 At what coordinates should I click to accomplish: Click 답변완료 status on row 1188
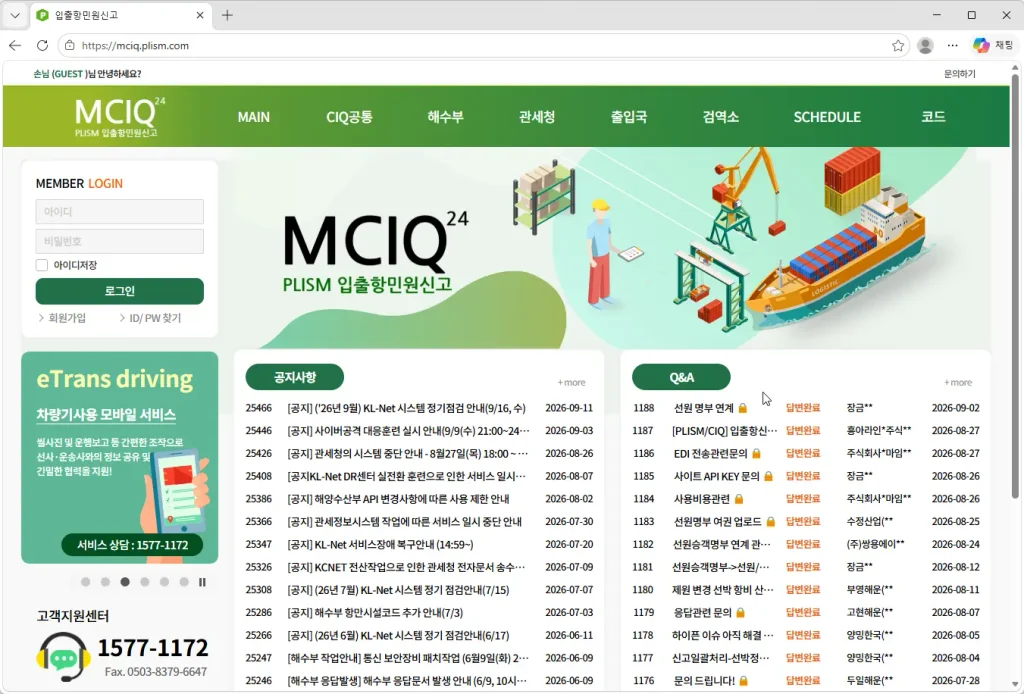point(803,408)
